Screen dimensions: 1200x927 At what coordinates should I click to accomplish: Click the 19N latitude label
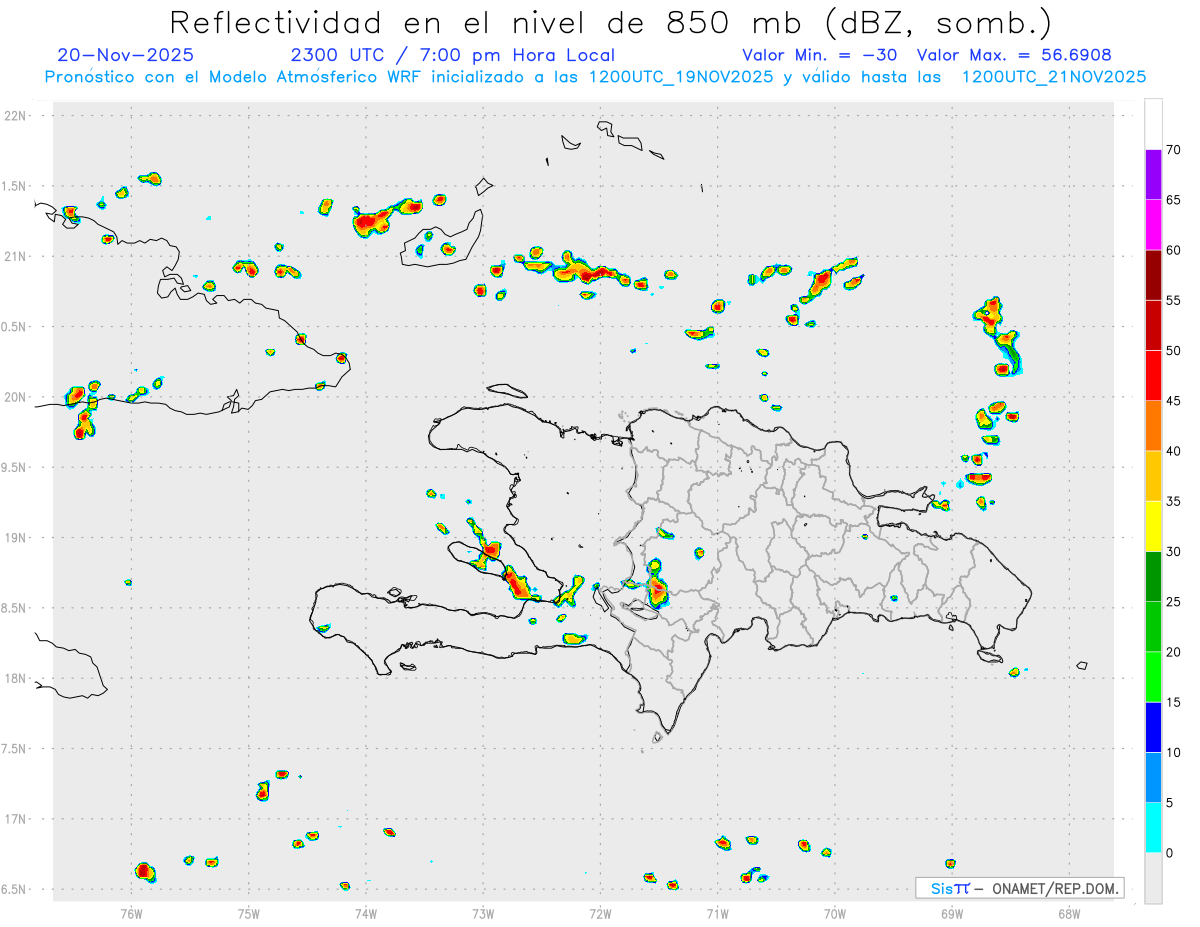click(x=16, y=537)
